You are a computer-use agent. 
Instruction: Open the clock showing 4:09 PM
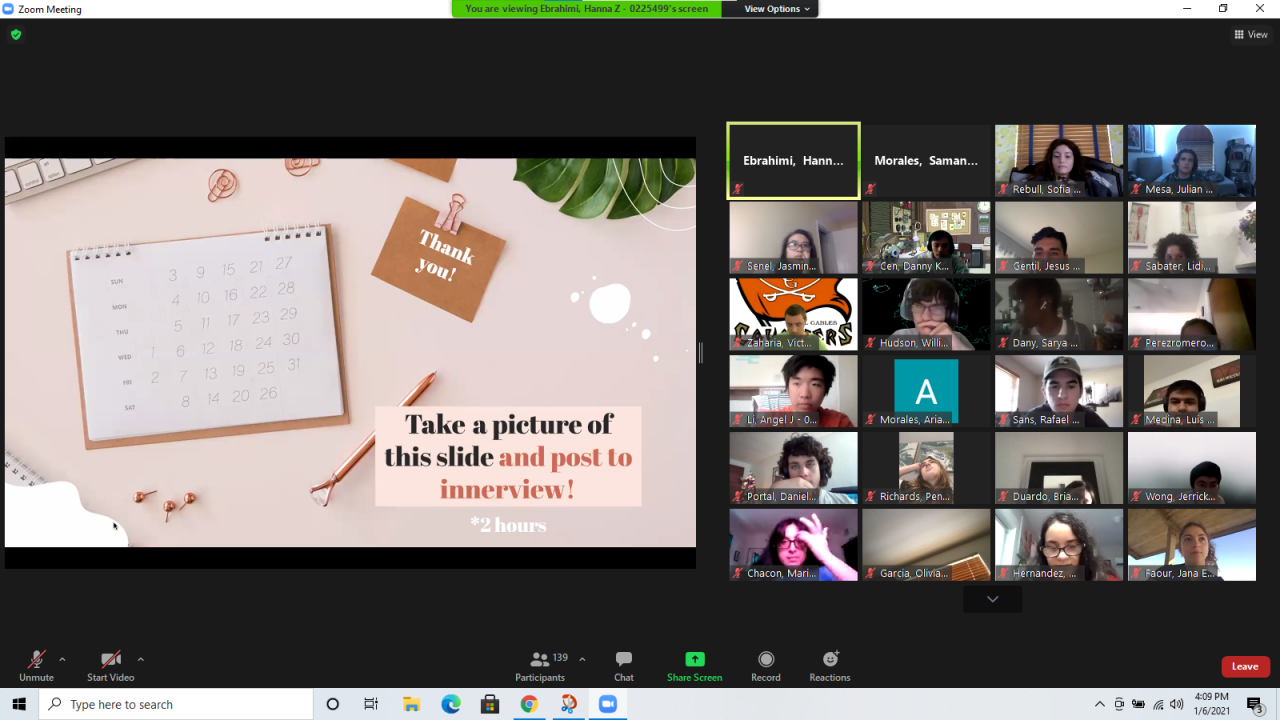1213,704
